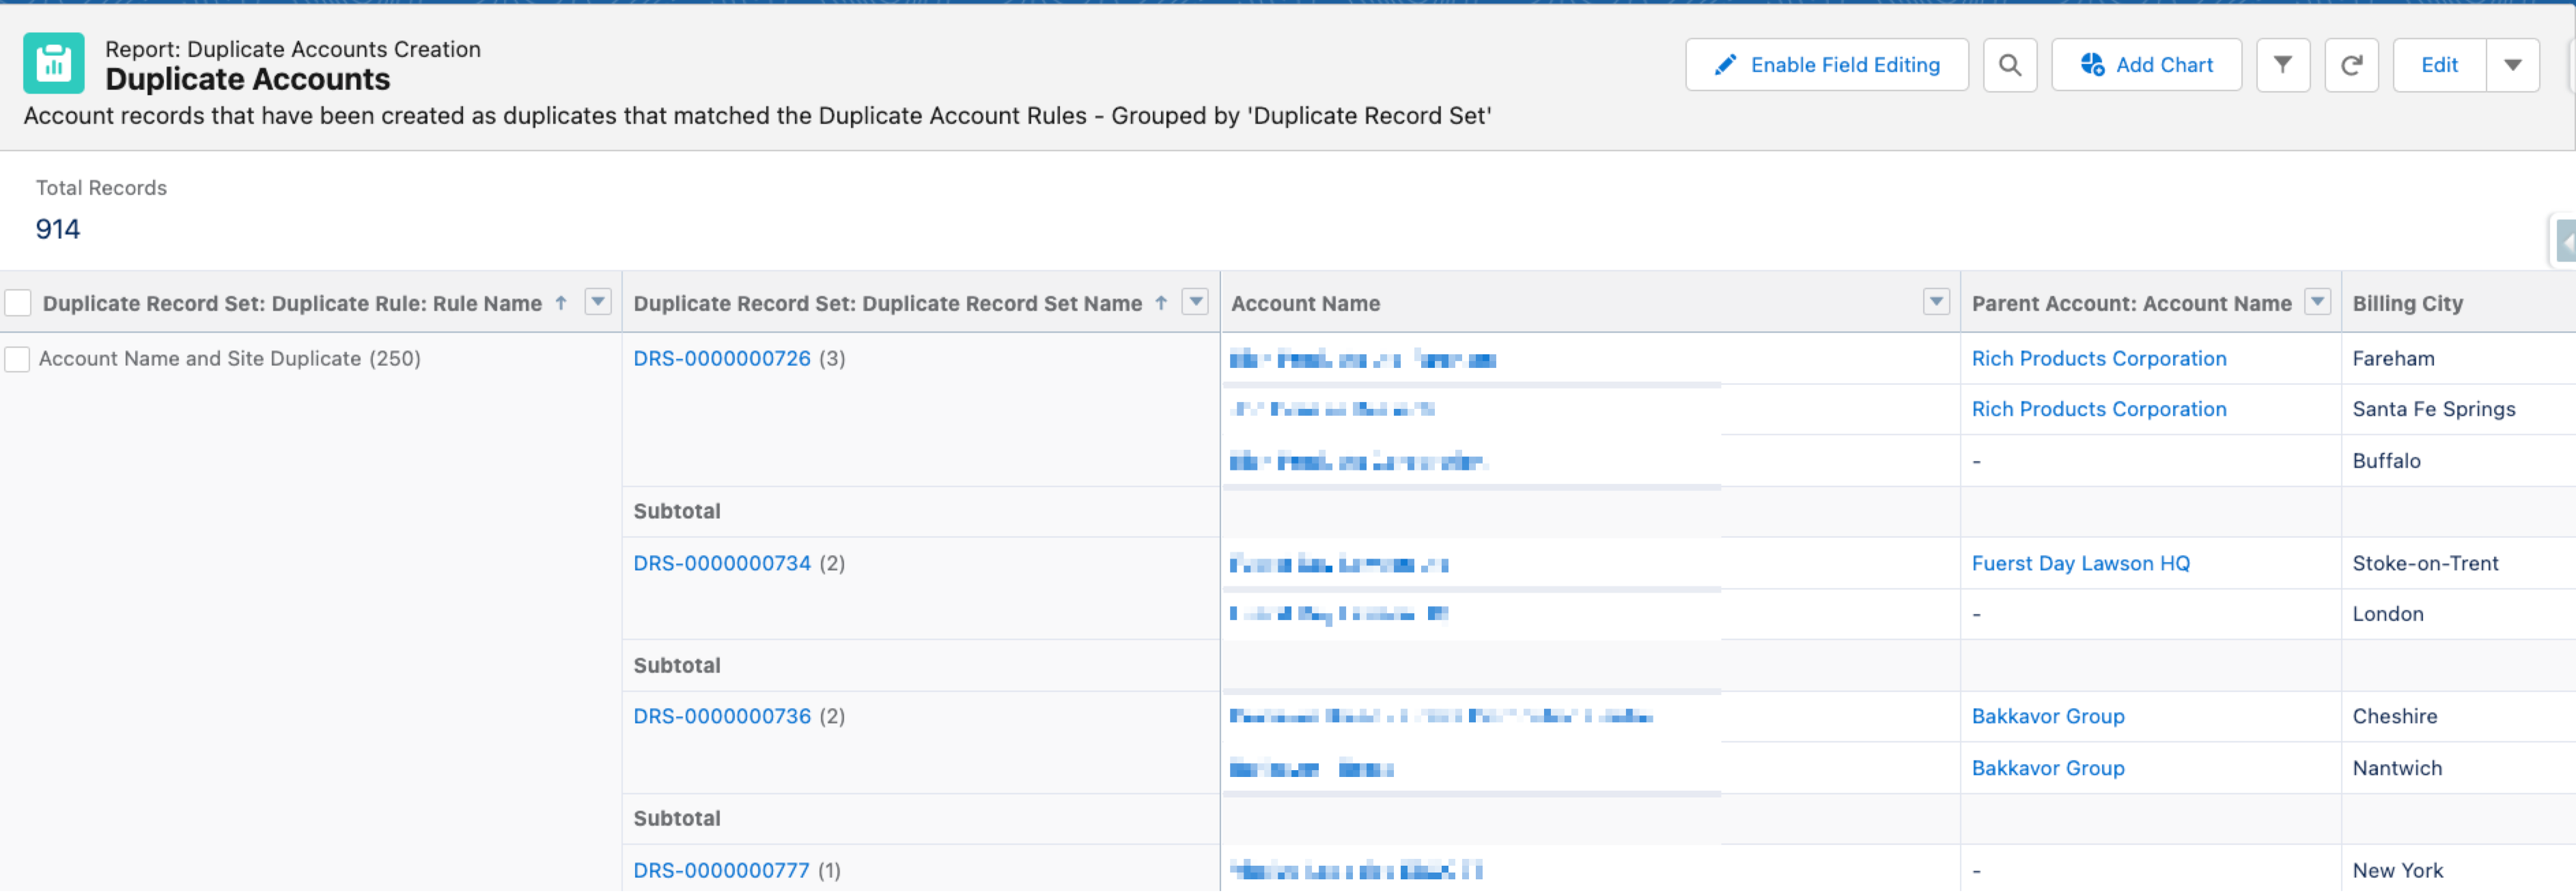Open account name link in London row
This screenshot has width=2576, height=893.
click(1339, 615)
